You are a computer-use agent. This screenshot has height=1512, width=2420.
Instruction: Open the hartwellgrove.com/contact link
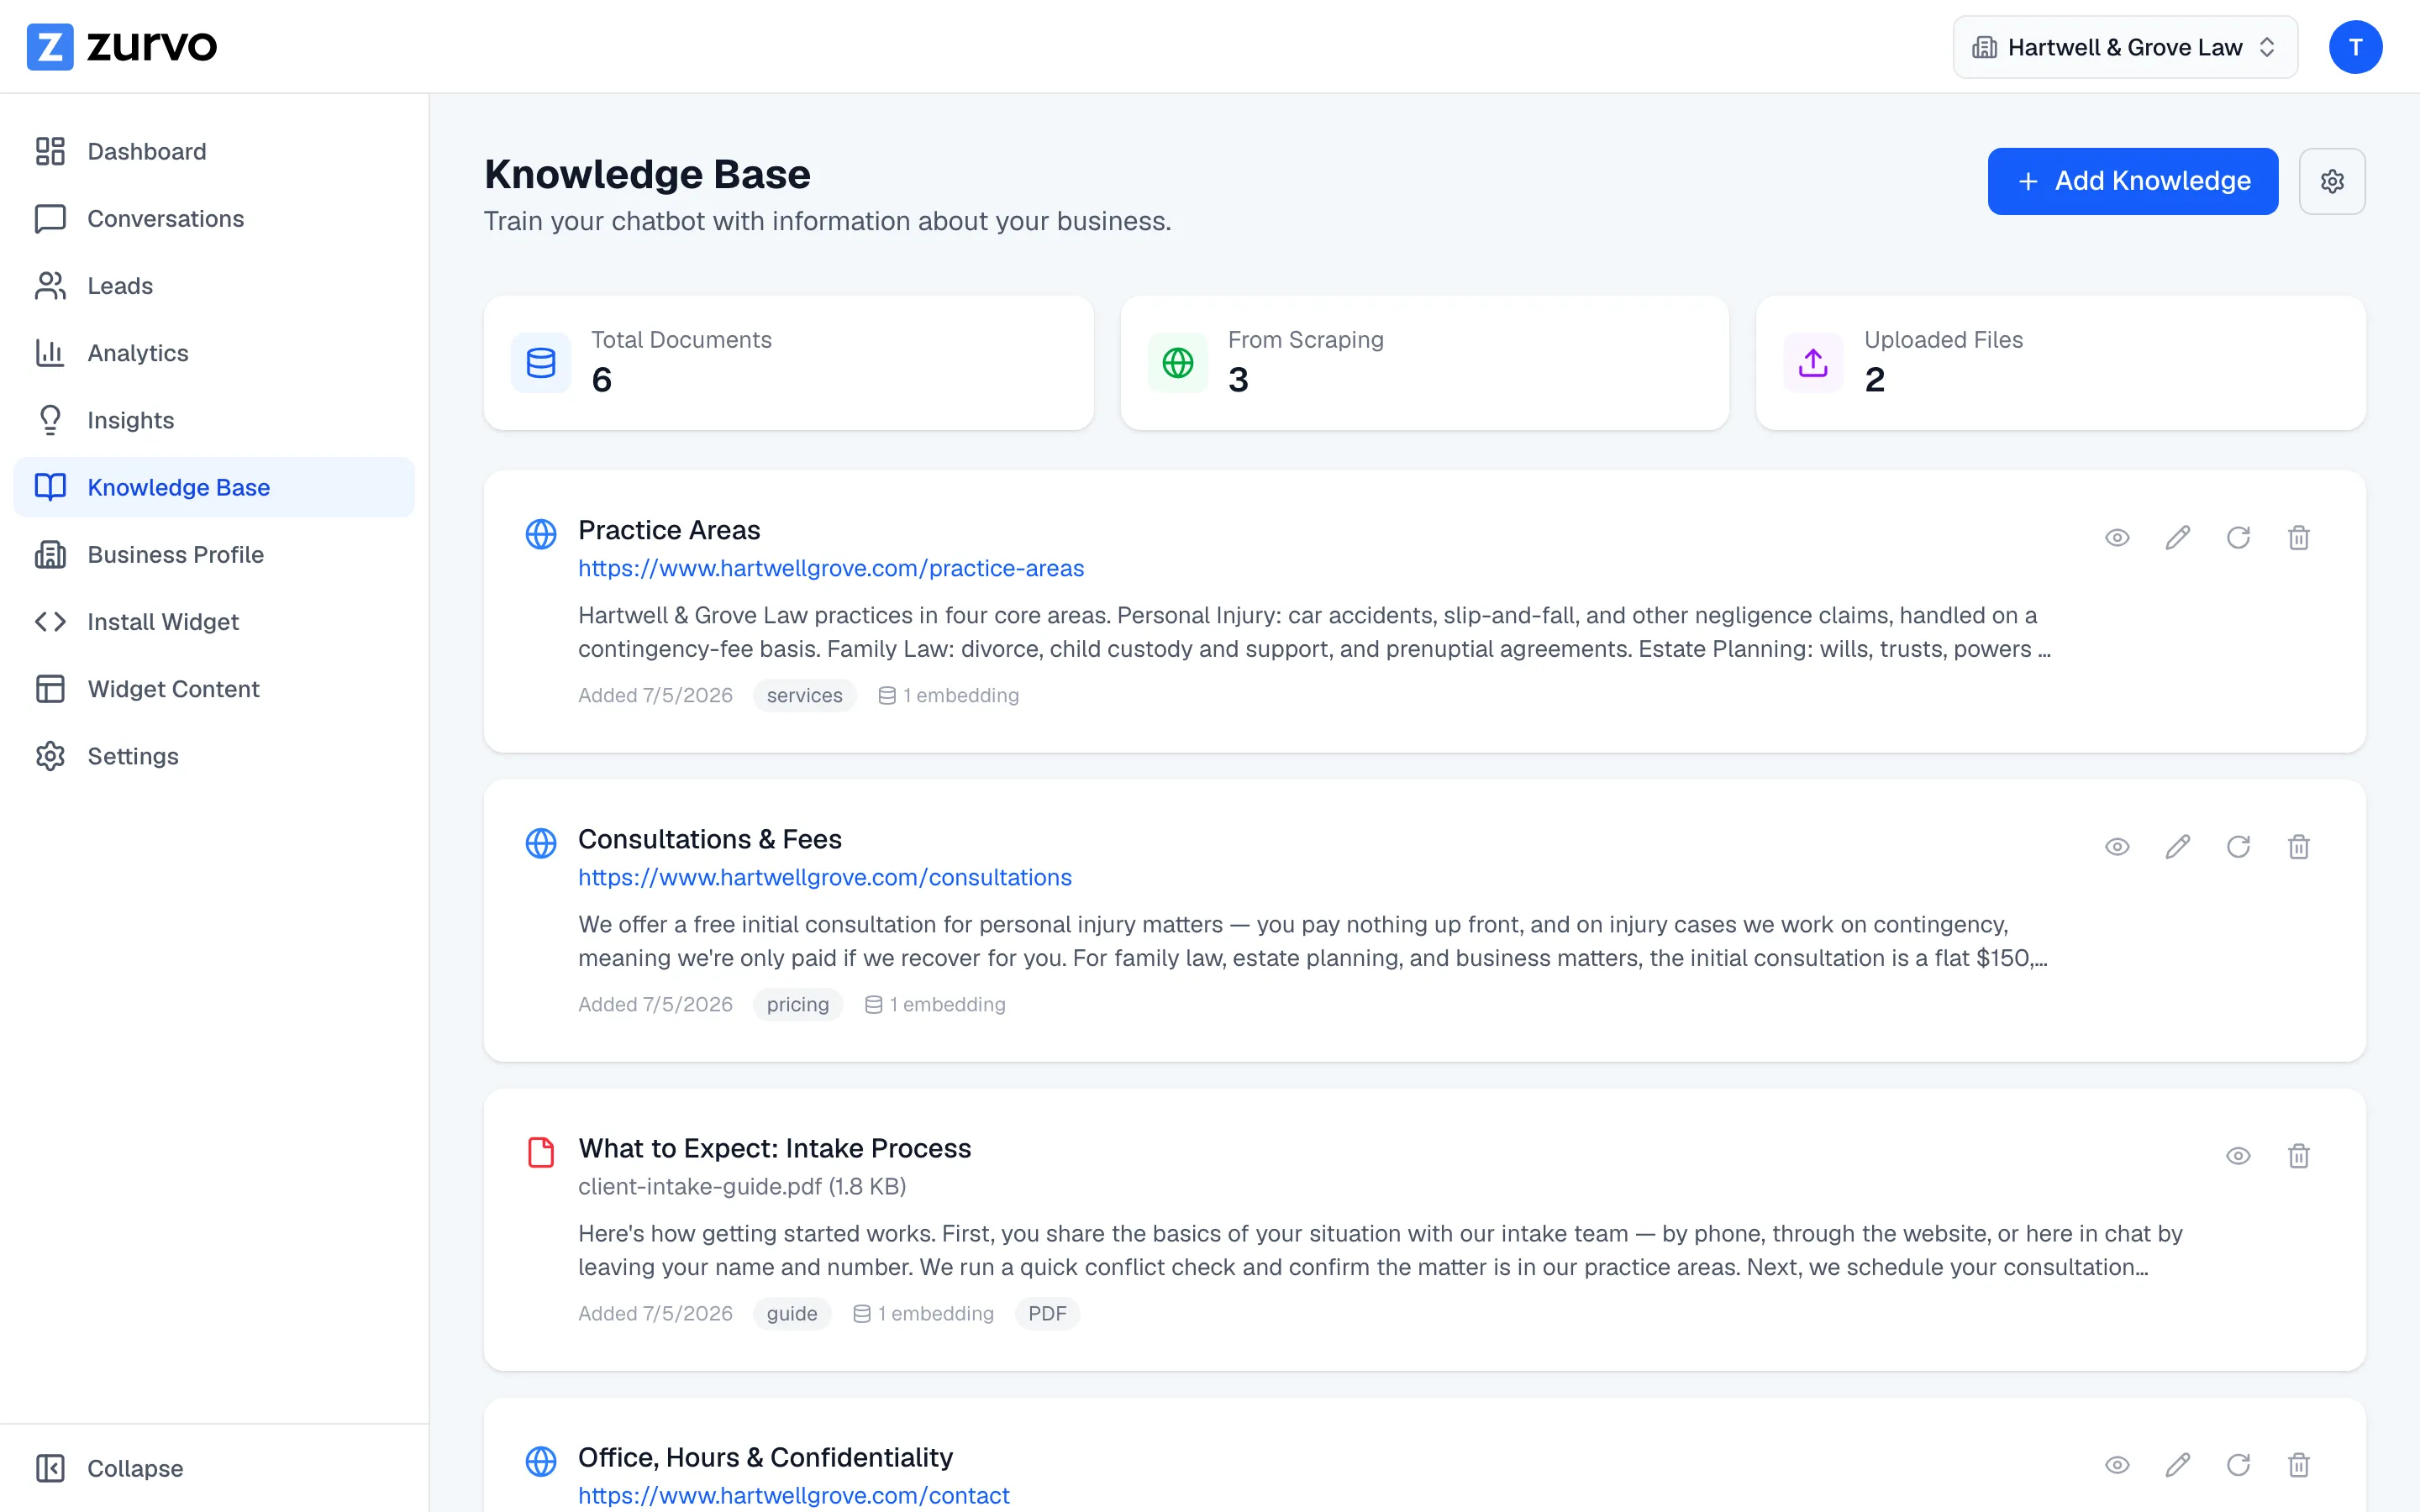tap(794, 1495)
